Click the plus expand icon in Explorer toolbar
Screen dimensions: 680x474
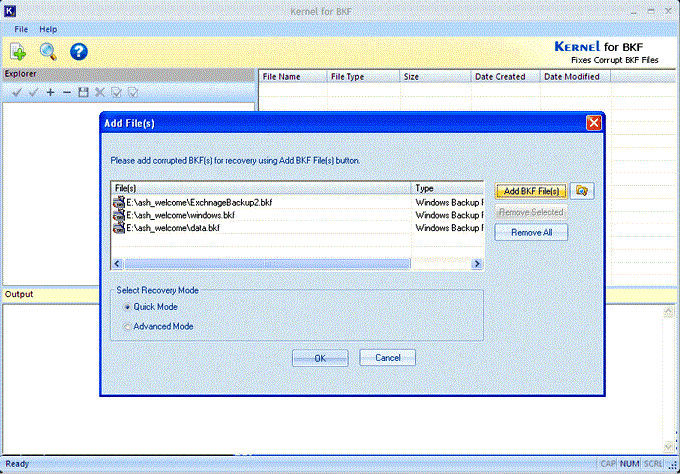50,92
